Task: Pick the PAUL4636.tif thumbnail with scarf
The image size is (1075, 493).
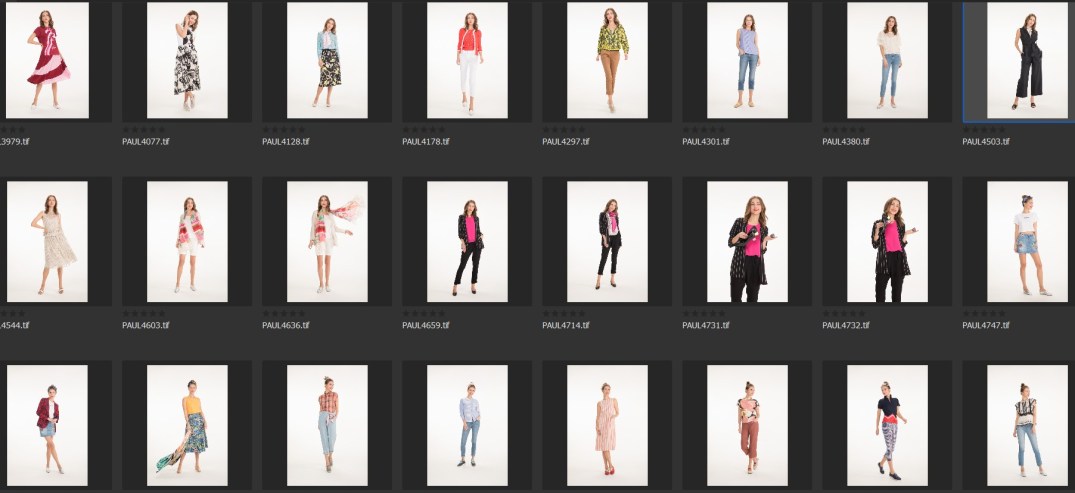Action: (327, 241)
